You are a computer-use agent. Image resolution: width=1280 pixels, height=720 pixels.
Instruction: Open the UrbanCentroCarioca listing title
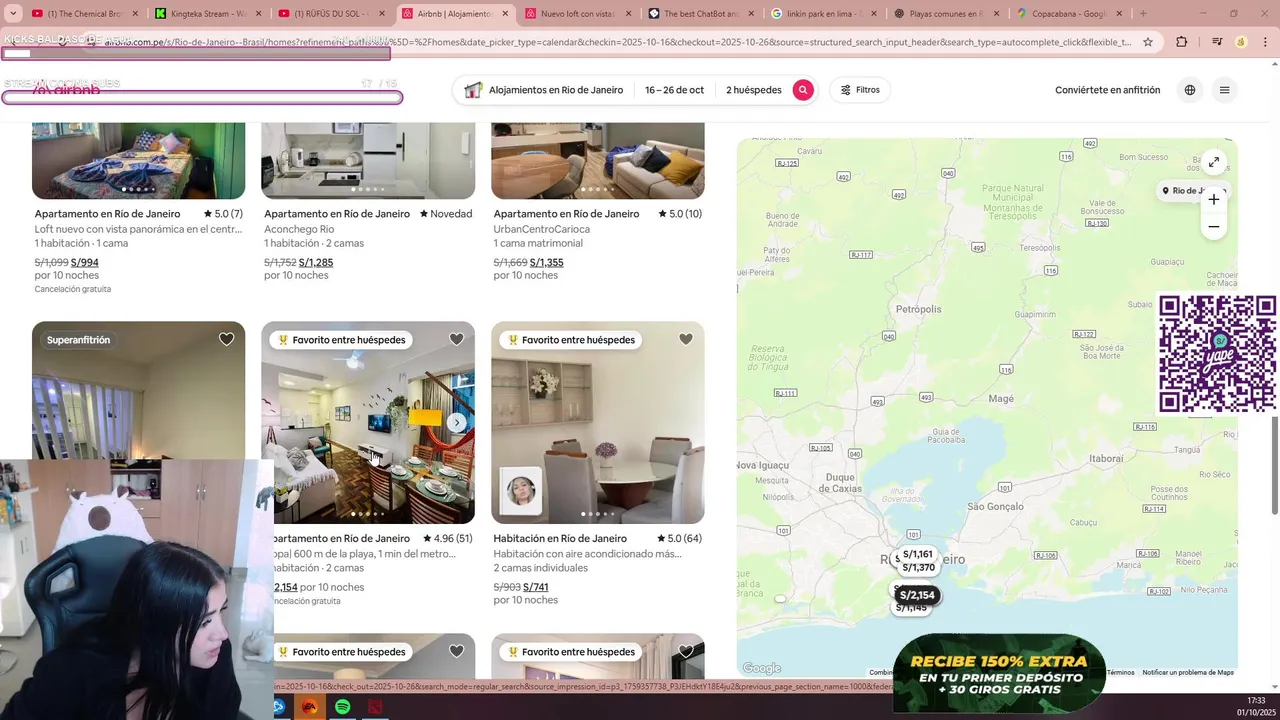(x=542, y=229)
